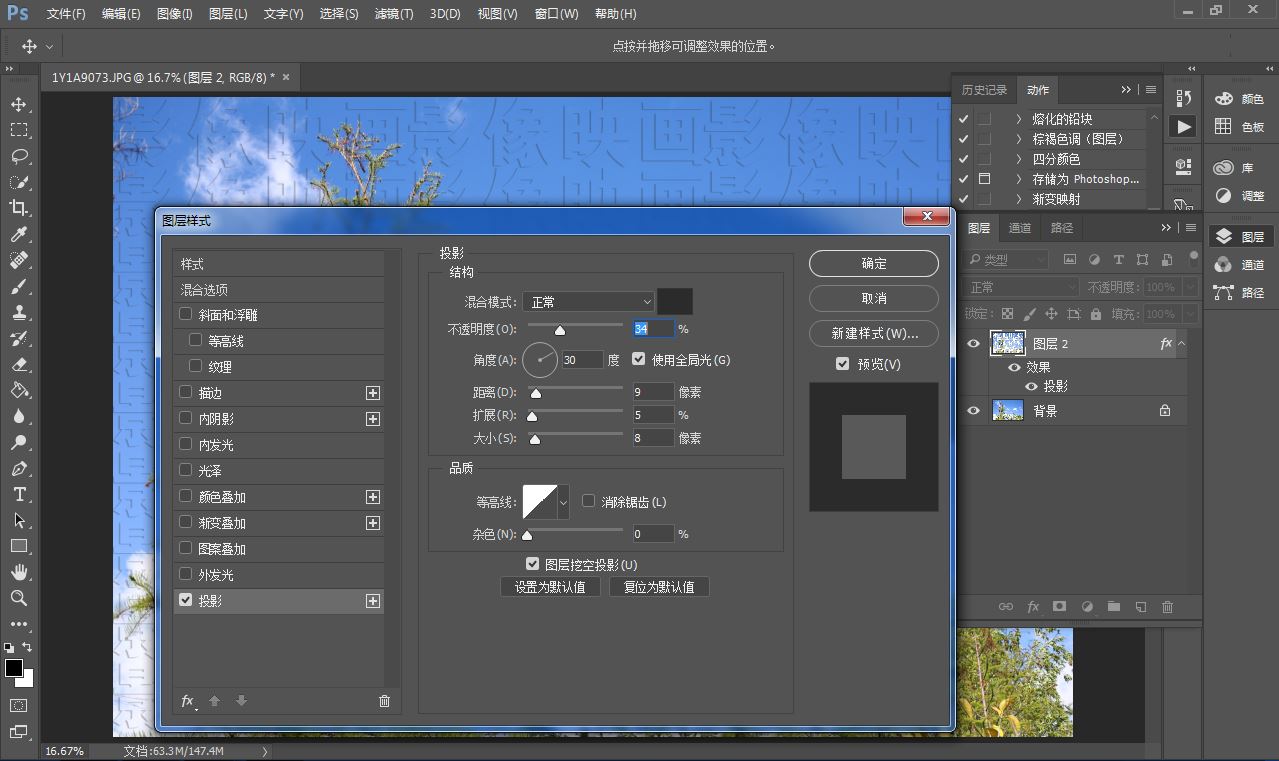This screenshot has width=1279, height=761.
Task: Select the Horizontal Type tool
Action: point(18,494)
